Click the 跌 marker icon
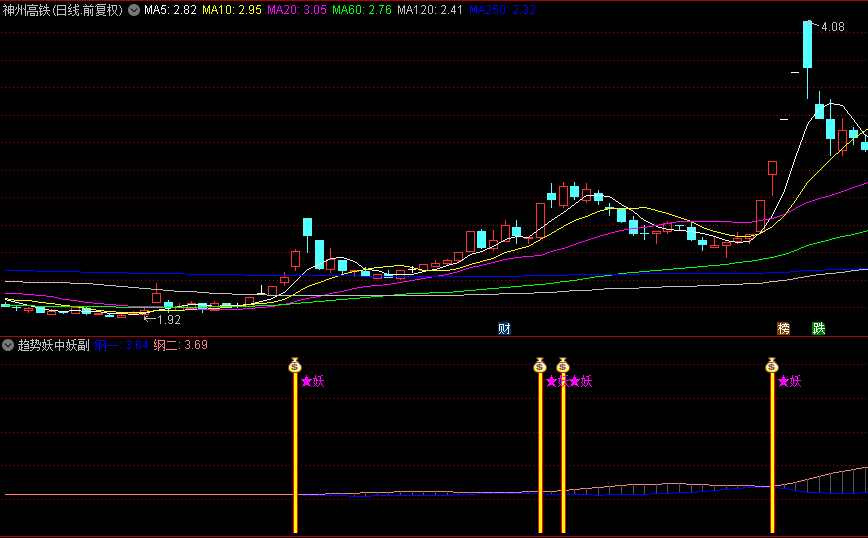 pyautogui.click(x=819, y=329)
